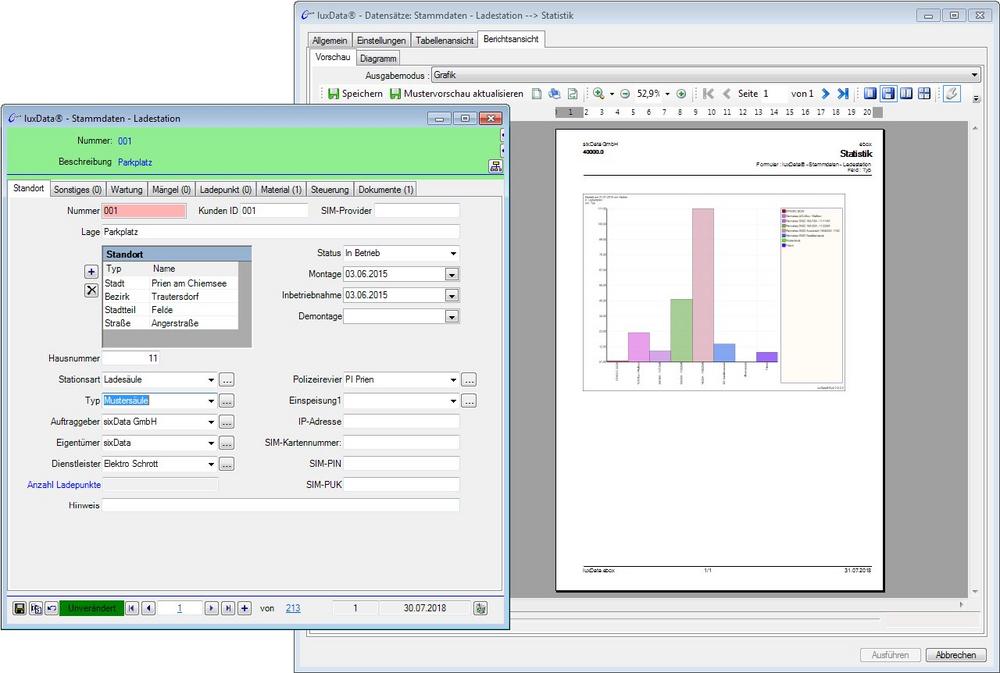This screenshot has width=1000, height=673.
Task: Click the 213 record count link
Action: (293, 608)
